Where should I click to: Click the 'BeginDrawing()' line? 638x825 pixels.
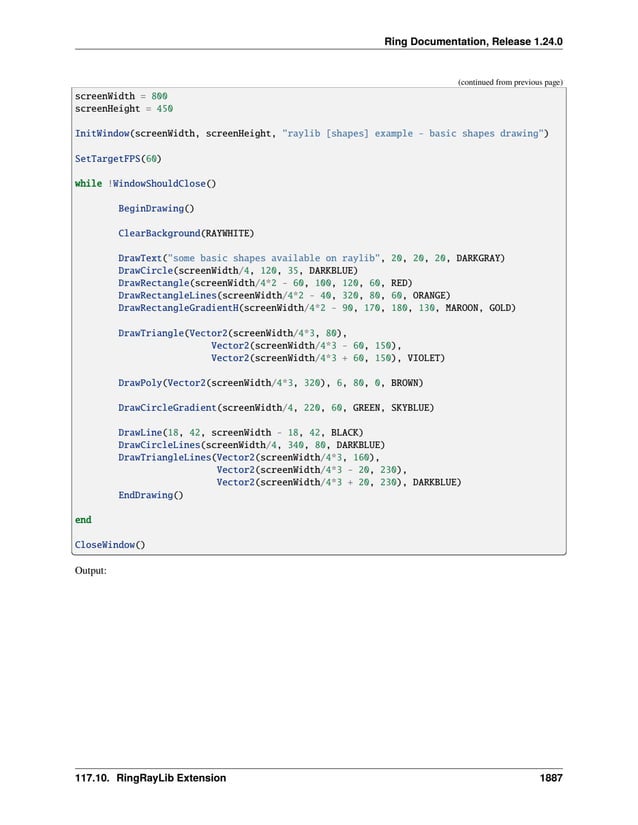(x=156, y=208)
